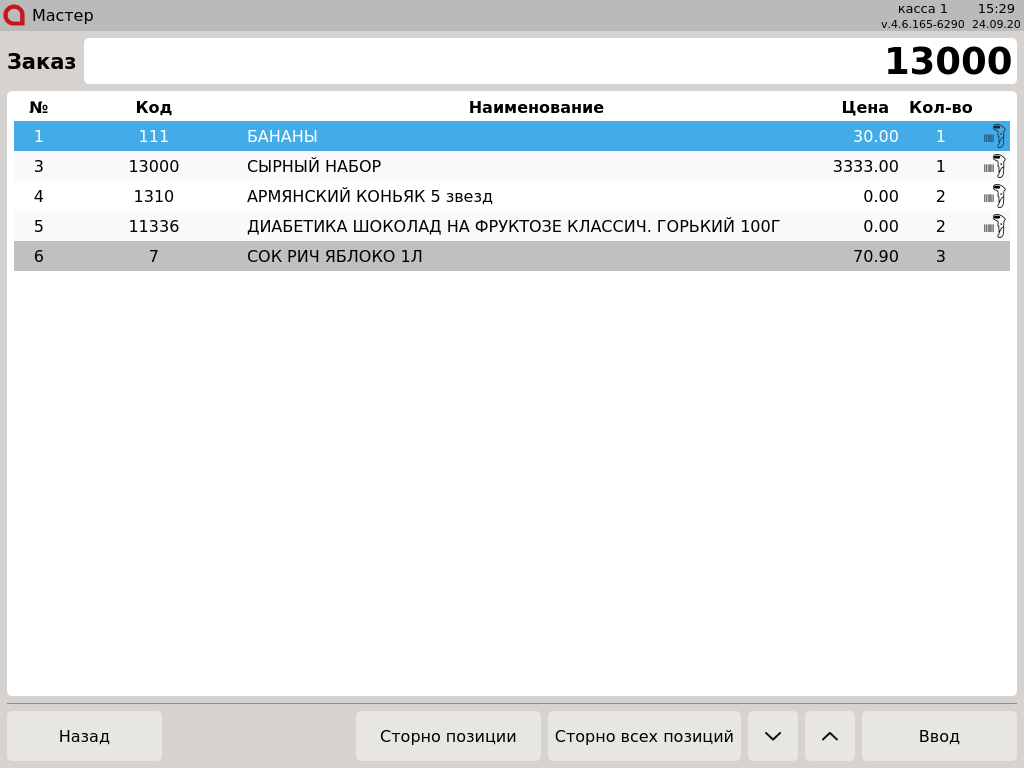1024x768 pixels.
Task: Select the СОК РИЧ ЯБЛОКО 1Л row
Action: 512,256
